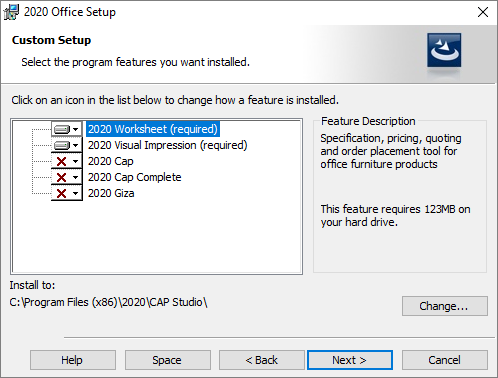This screenshot has height=378, width=498.
Task: Expand the install options arrow for 2020 Cap
Action: click(76, 161)
